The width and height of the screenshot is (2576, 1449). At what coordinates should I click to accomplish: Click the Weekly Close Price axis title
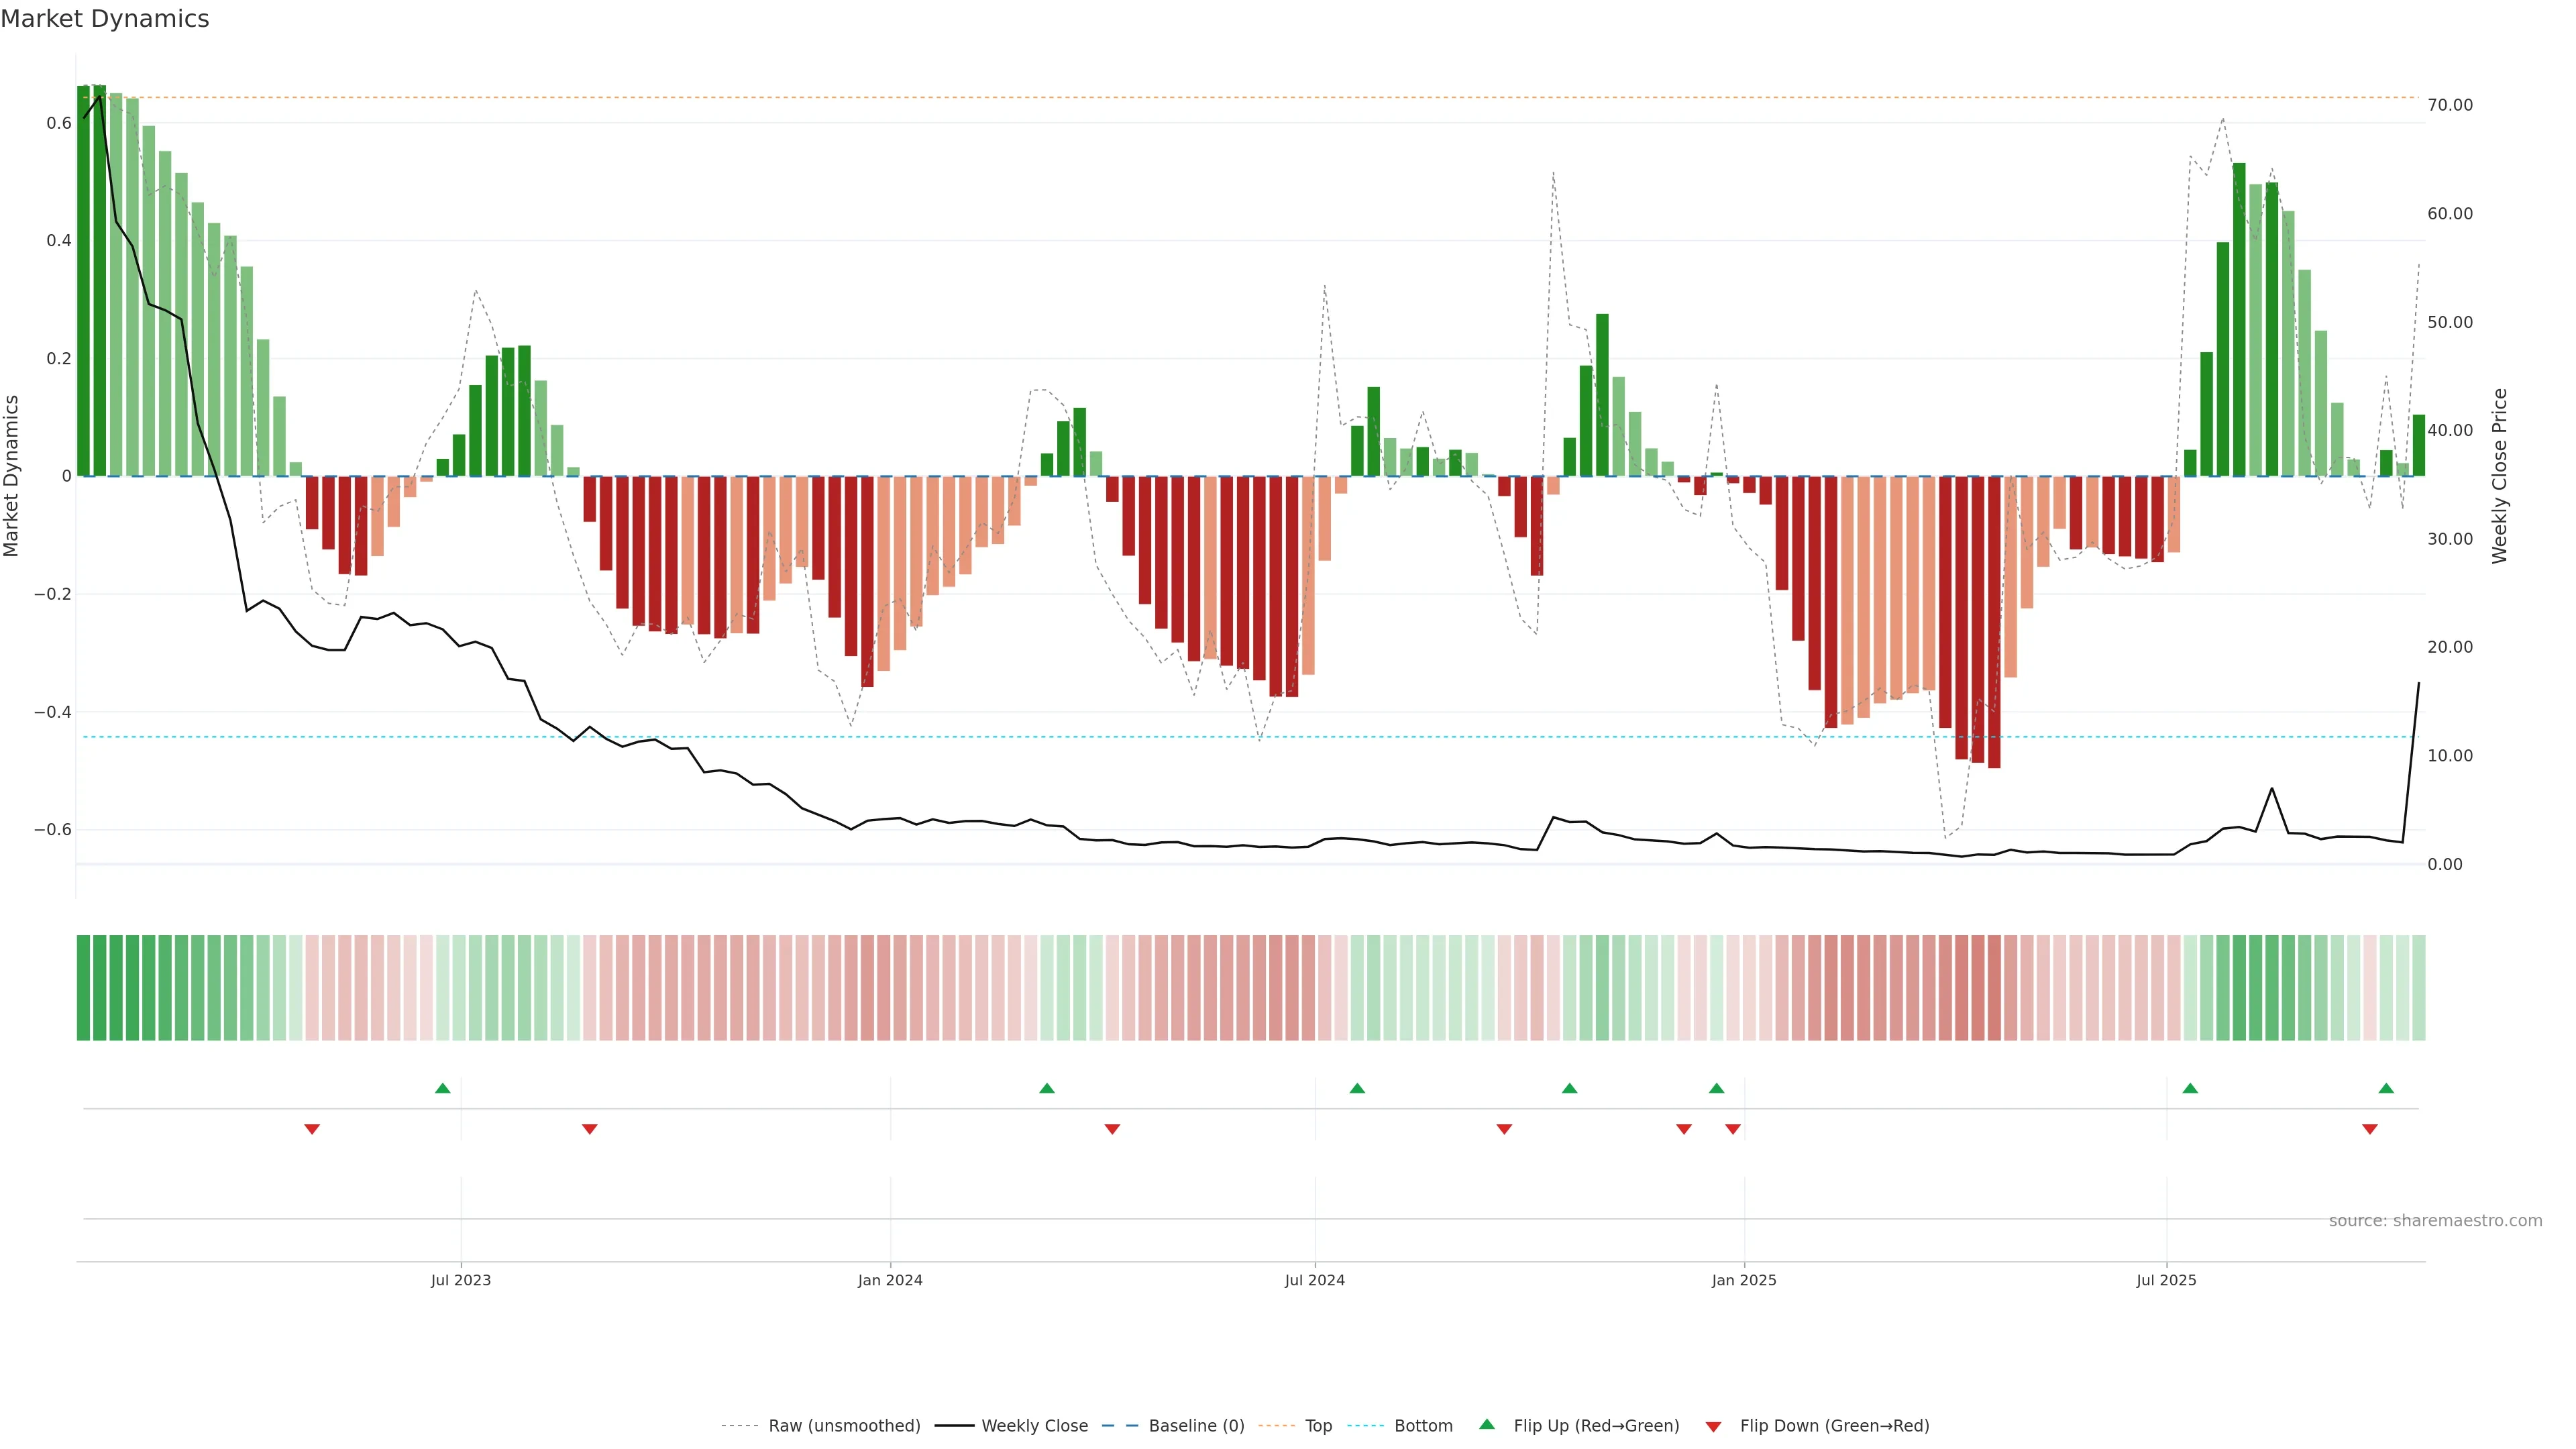click(x=2500, y=476)
